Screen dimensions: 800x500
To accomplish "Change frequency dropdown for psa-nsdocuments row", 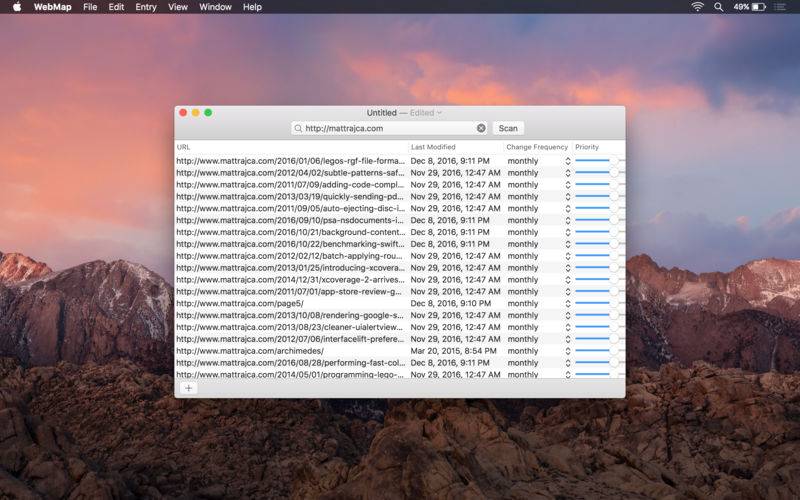I will click(539, 220).
